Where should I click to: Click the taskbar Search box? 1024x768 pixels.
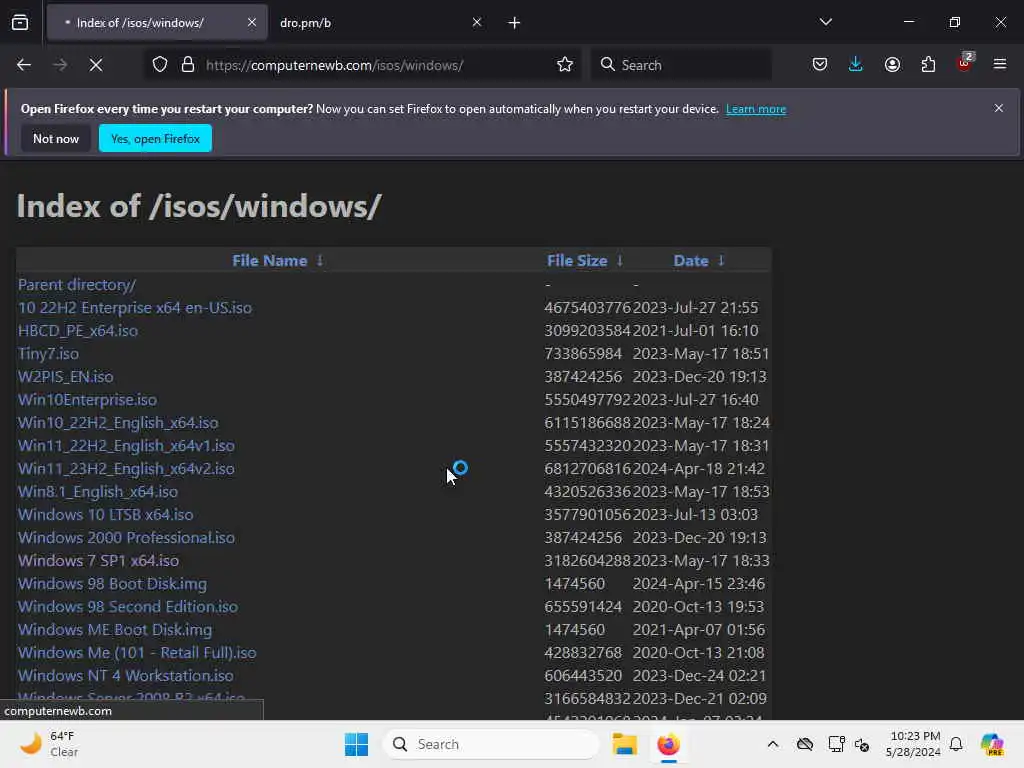(x=491, y=744)
